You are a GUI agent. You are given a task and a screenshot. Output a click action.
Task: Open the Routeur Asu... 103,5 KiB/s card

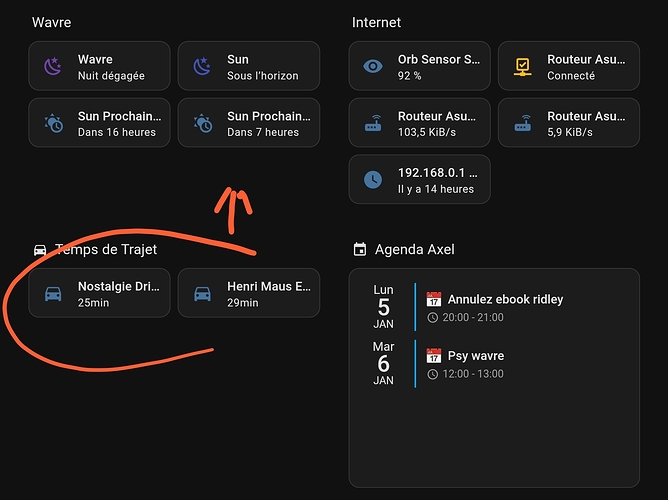(x=420, y=123)
